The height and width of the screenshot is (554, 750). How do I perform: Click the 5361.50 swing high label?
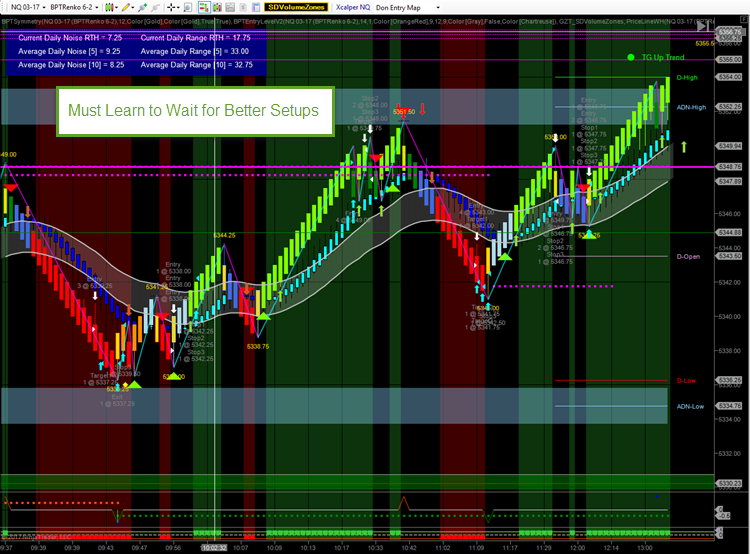point(404,111)
